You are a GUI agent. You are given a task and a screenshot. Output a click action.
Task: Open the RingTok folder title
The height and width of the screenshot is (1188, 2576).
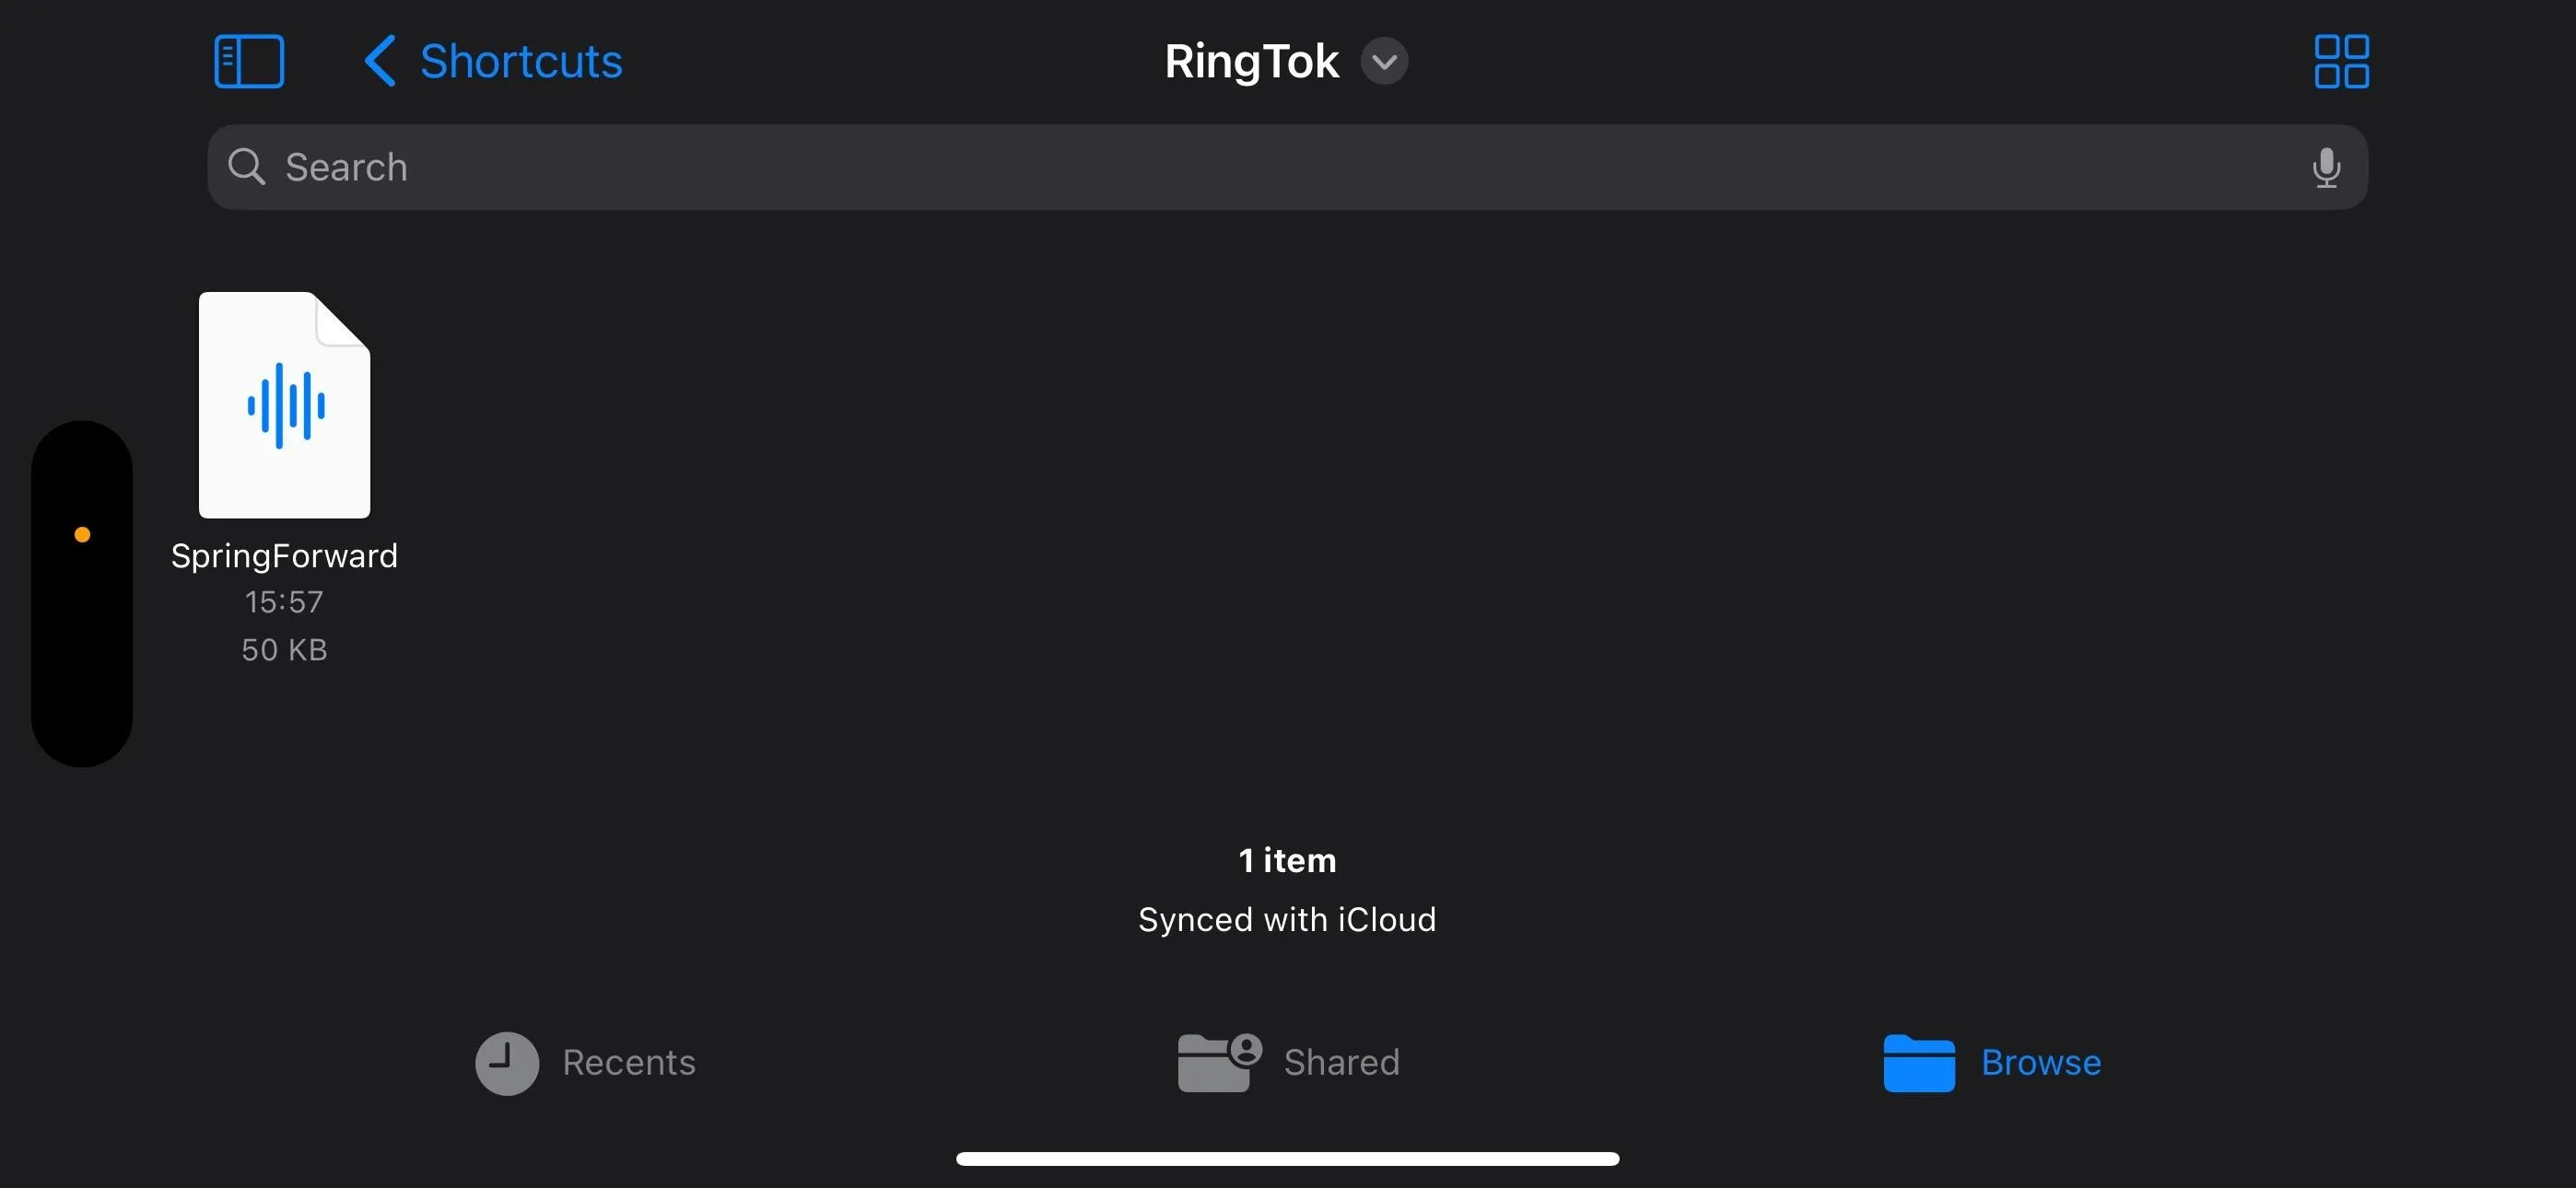tap(1251, 61)
